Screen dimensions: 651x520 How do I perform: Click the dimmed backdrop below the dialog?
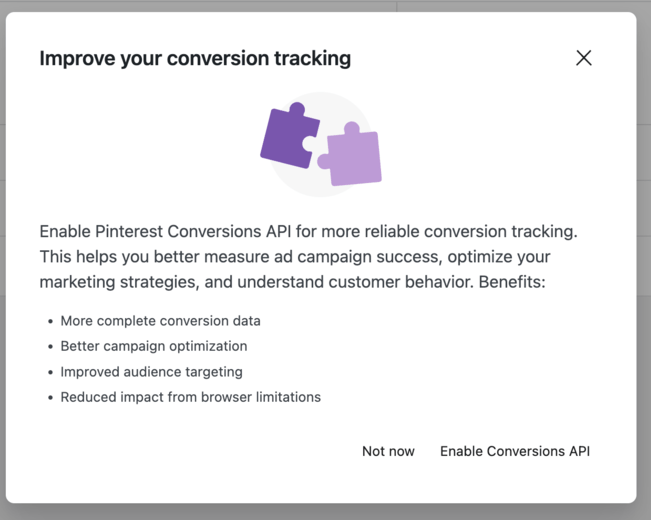click(x=326, y=512)
